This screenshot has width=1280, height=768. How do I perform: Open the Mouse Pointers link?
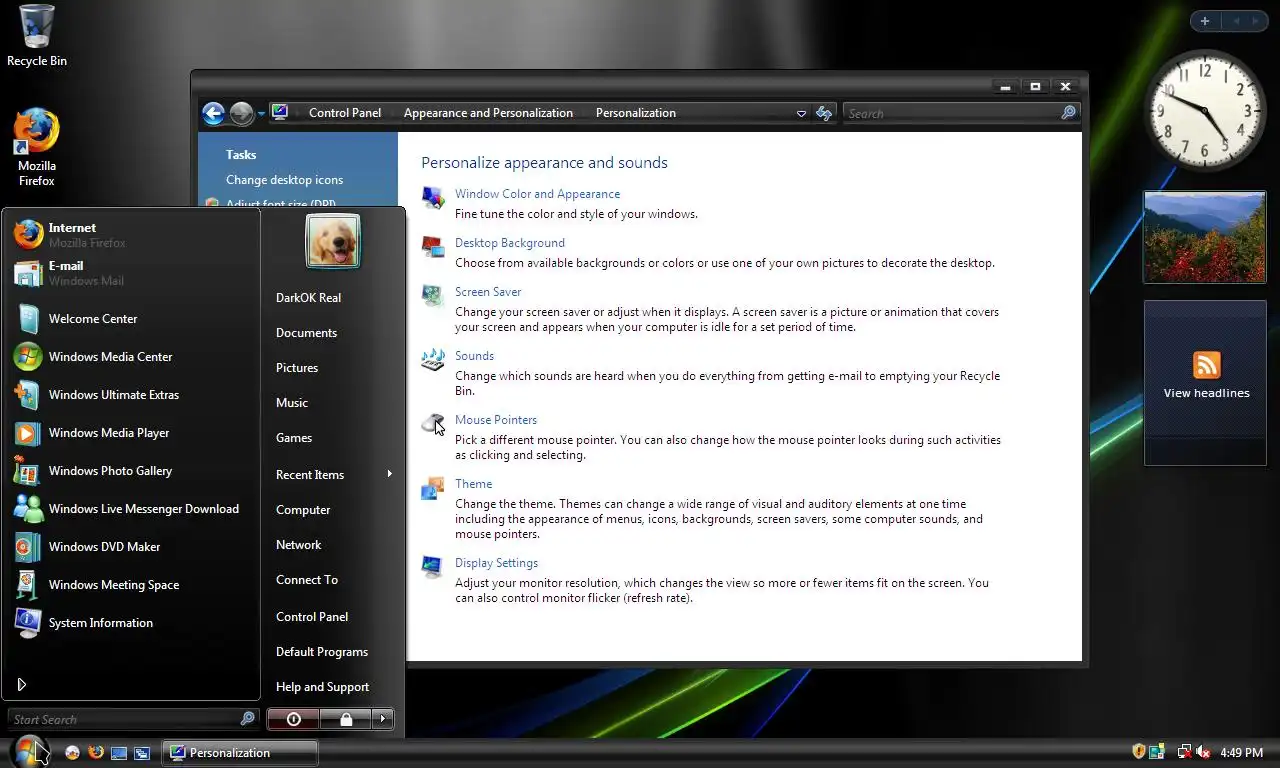(x=496, y=420)
